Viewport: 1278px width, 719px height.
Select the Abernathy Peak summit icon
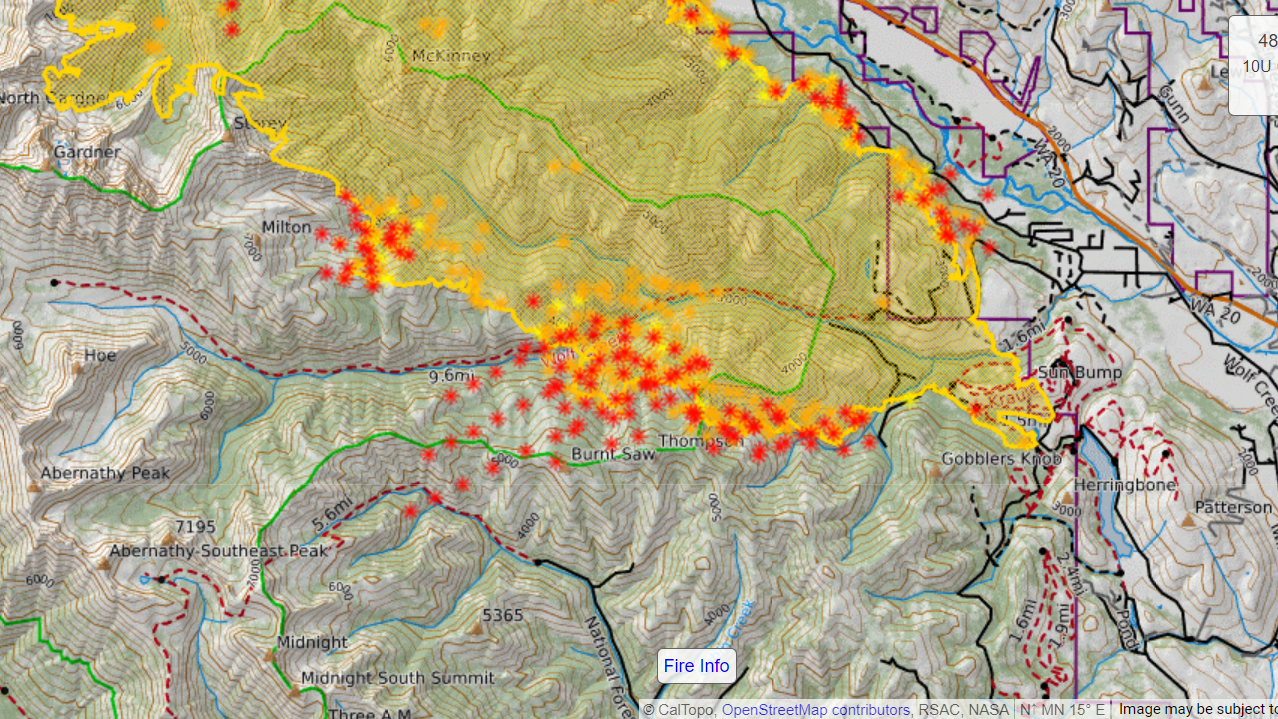[x=35, y=487]
